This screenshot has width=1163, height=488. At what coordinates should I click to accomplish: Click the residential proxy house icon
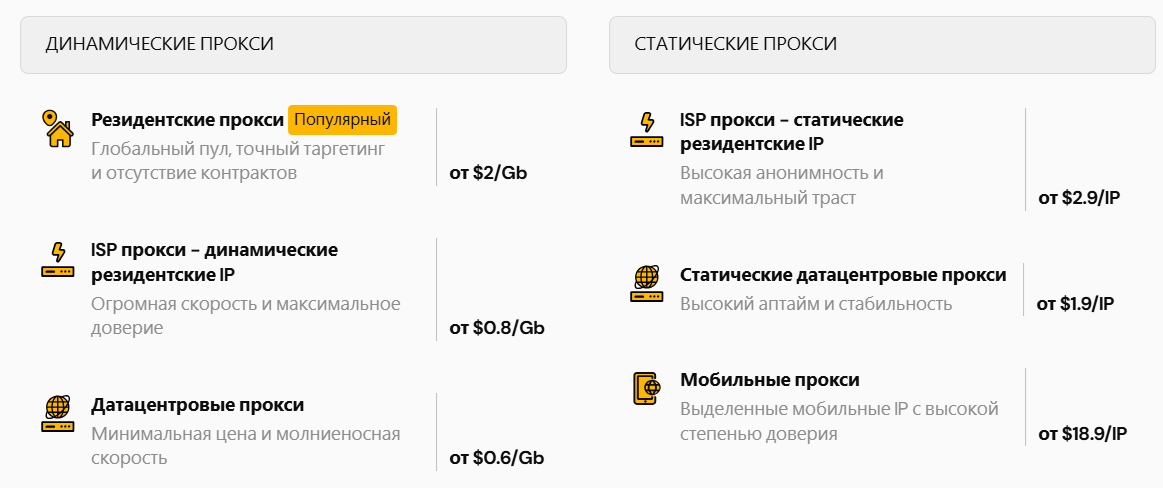(x=57, y=129)
